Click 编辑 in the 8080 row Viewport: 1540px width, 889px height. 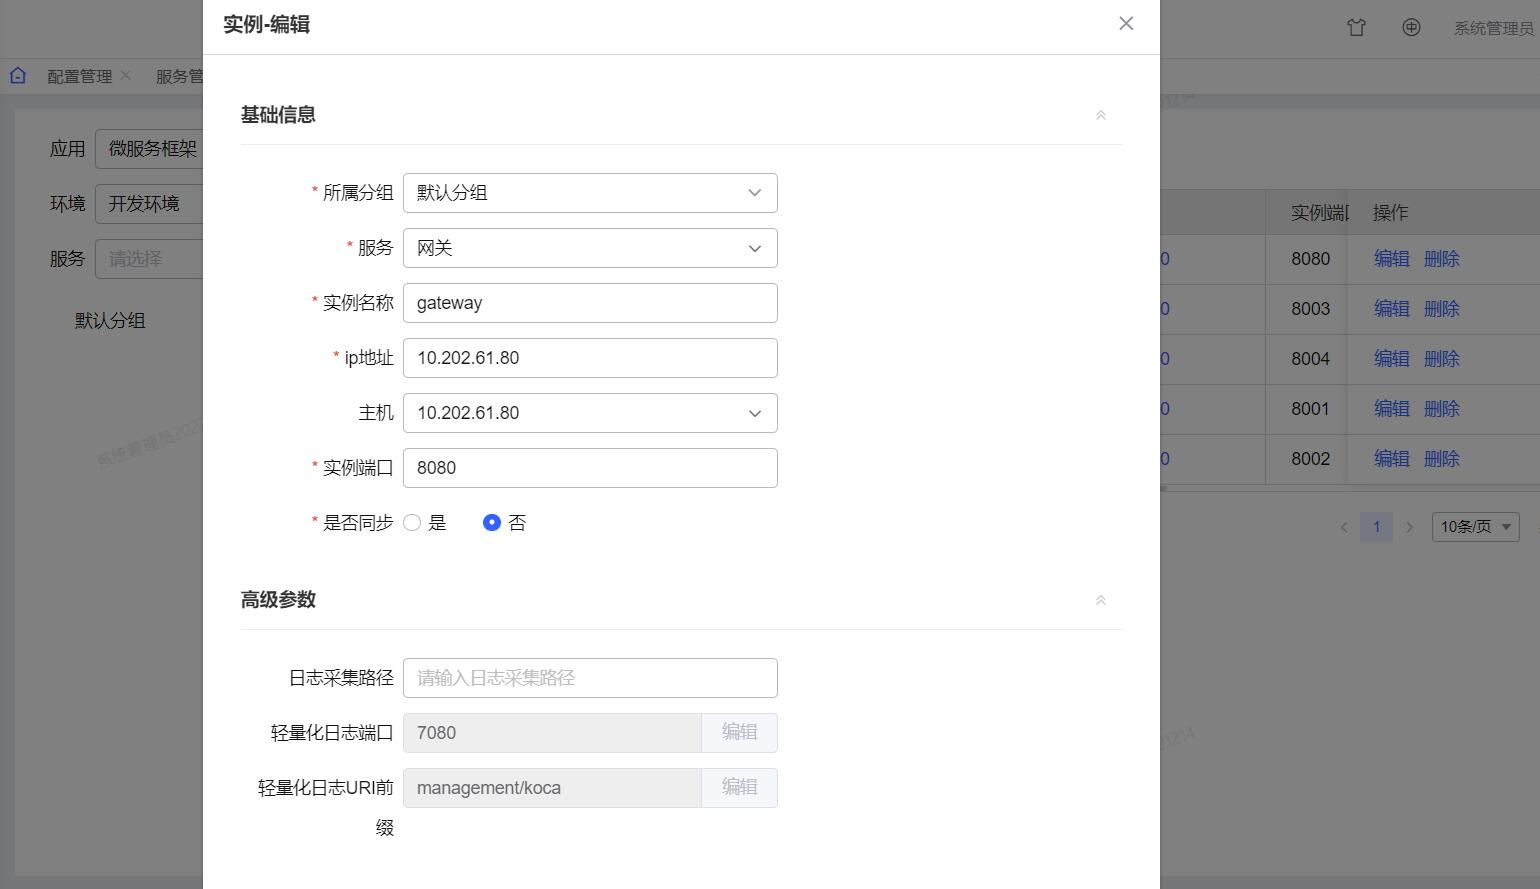click(1392, 259)
